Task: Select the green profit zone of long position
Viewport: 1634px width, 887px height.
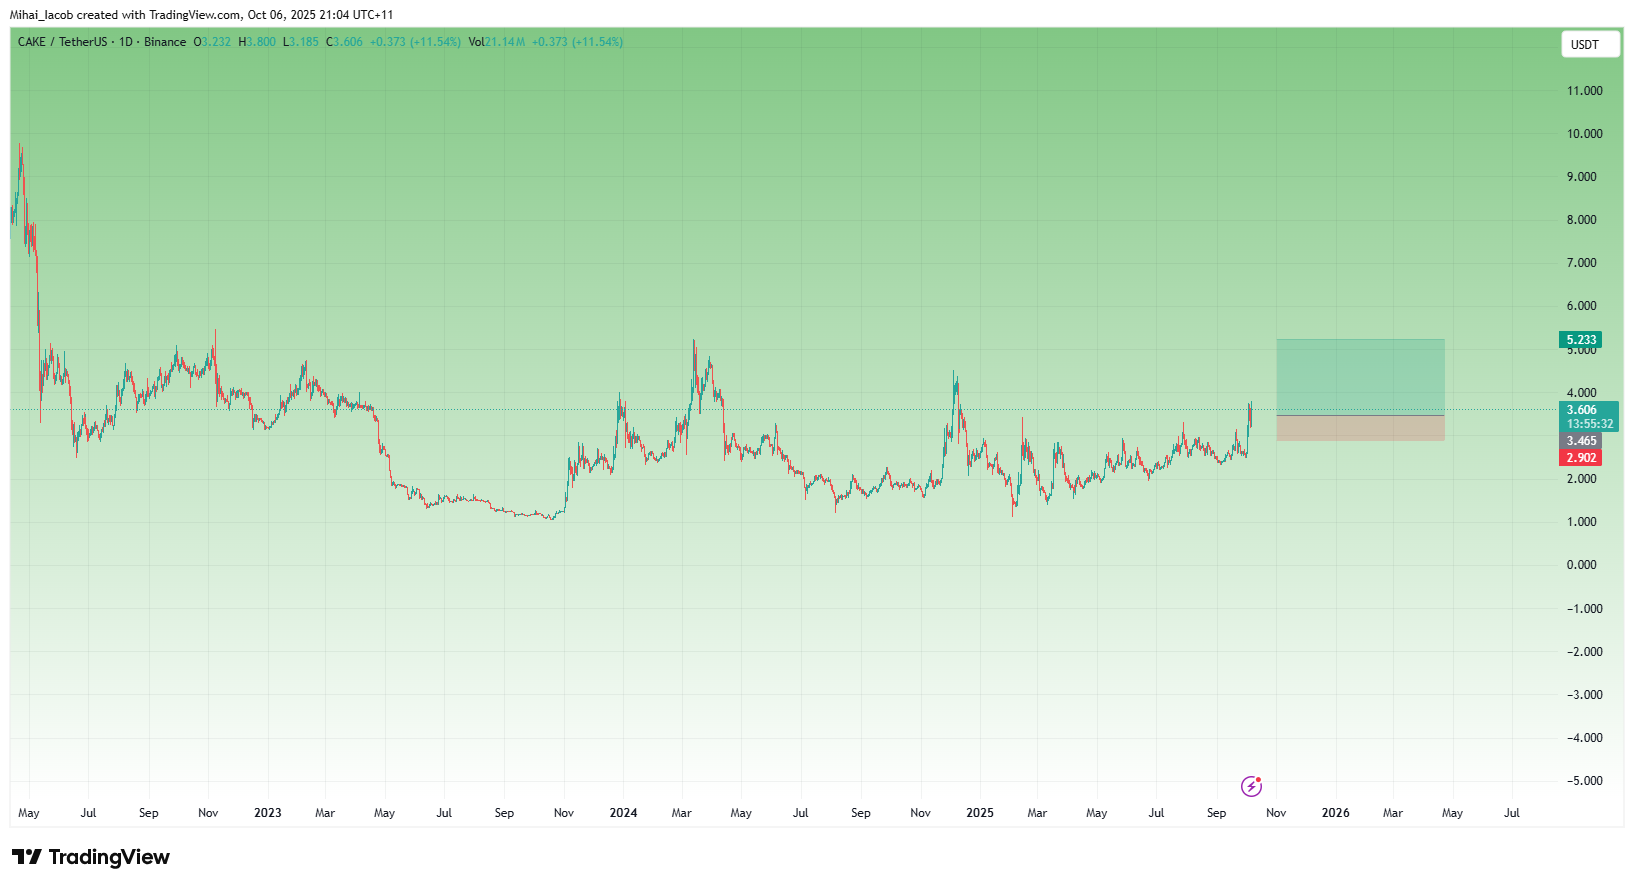Action: coord(1360,377)
